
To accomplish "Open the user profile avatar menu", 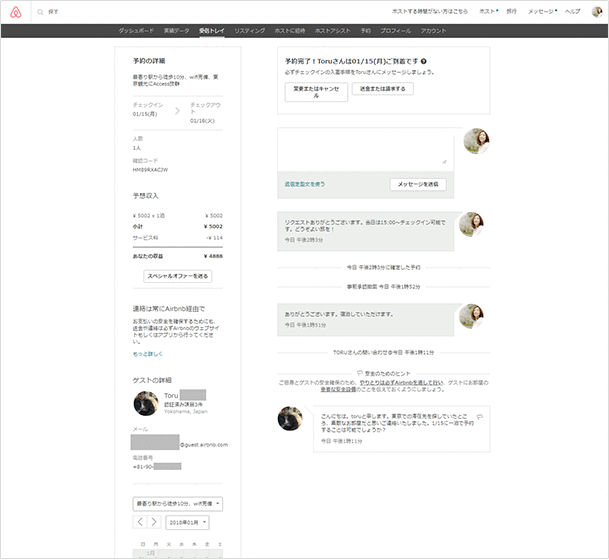I will point(596,11).
